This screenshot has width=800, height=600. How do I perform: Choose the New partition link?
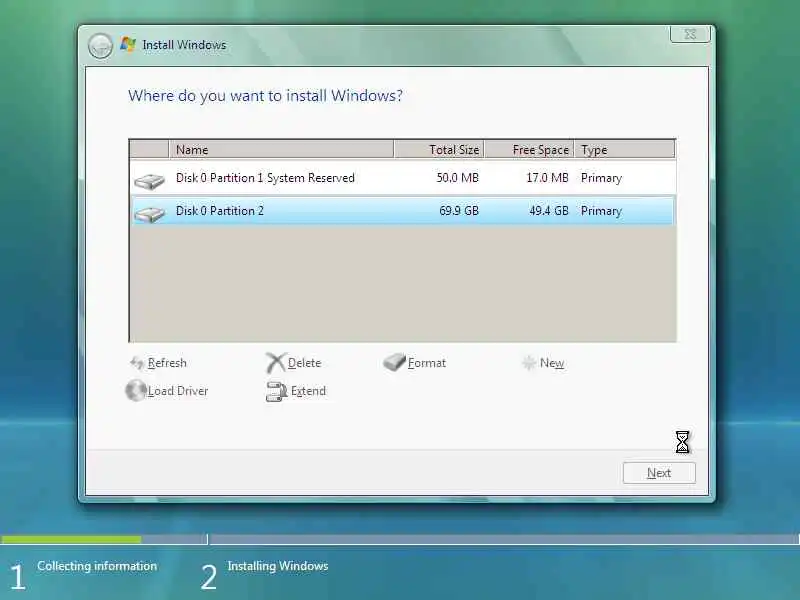point(552,363)
